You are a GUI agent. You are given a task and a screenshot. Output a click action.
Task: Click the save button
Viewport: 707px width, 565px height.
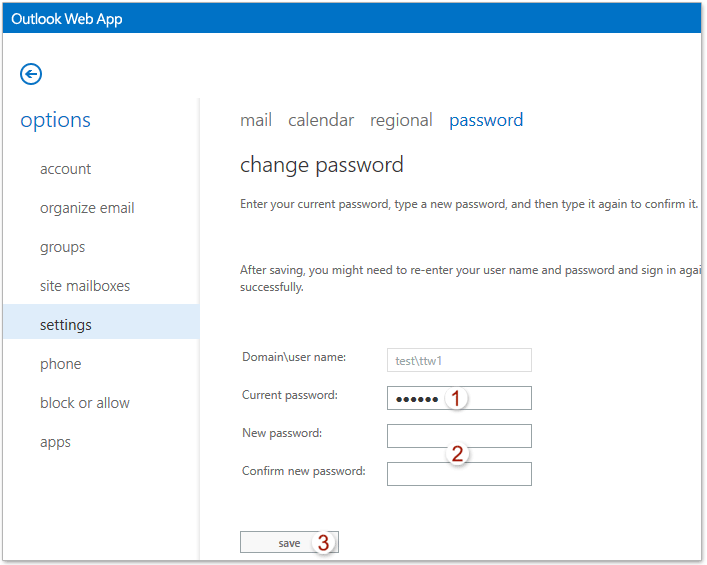point(289,542)
